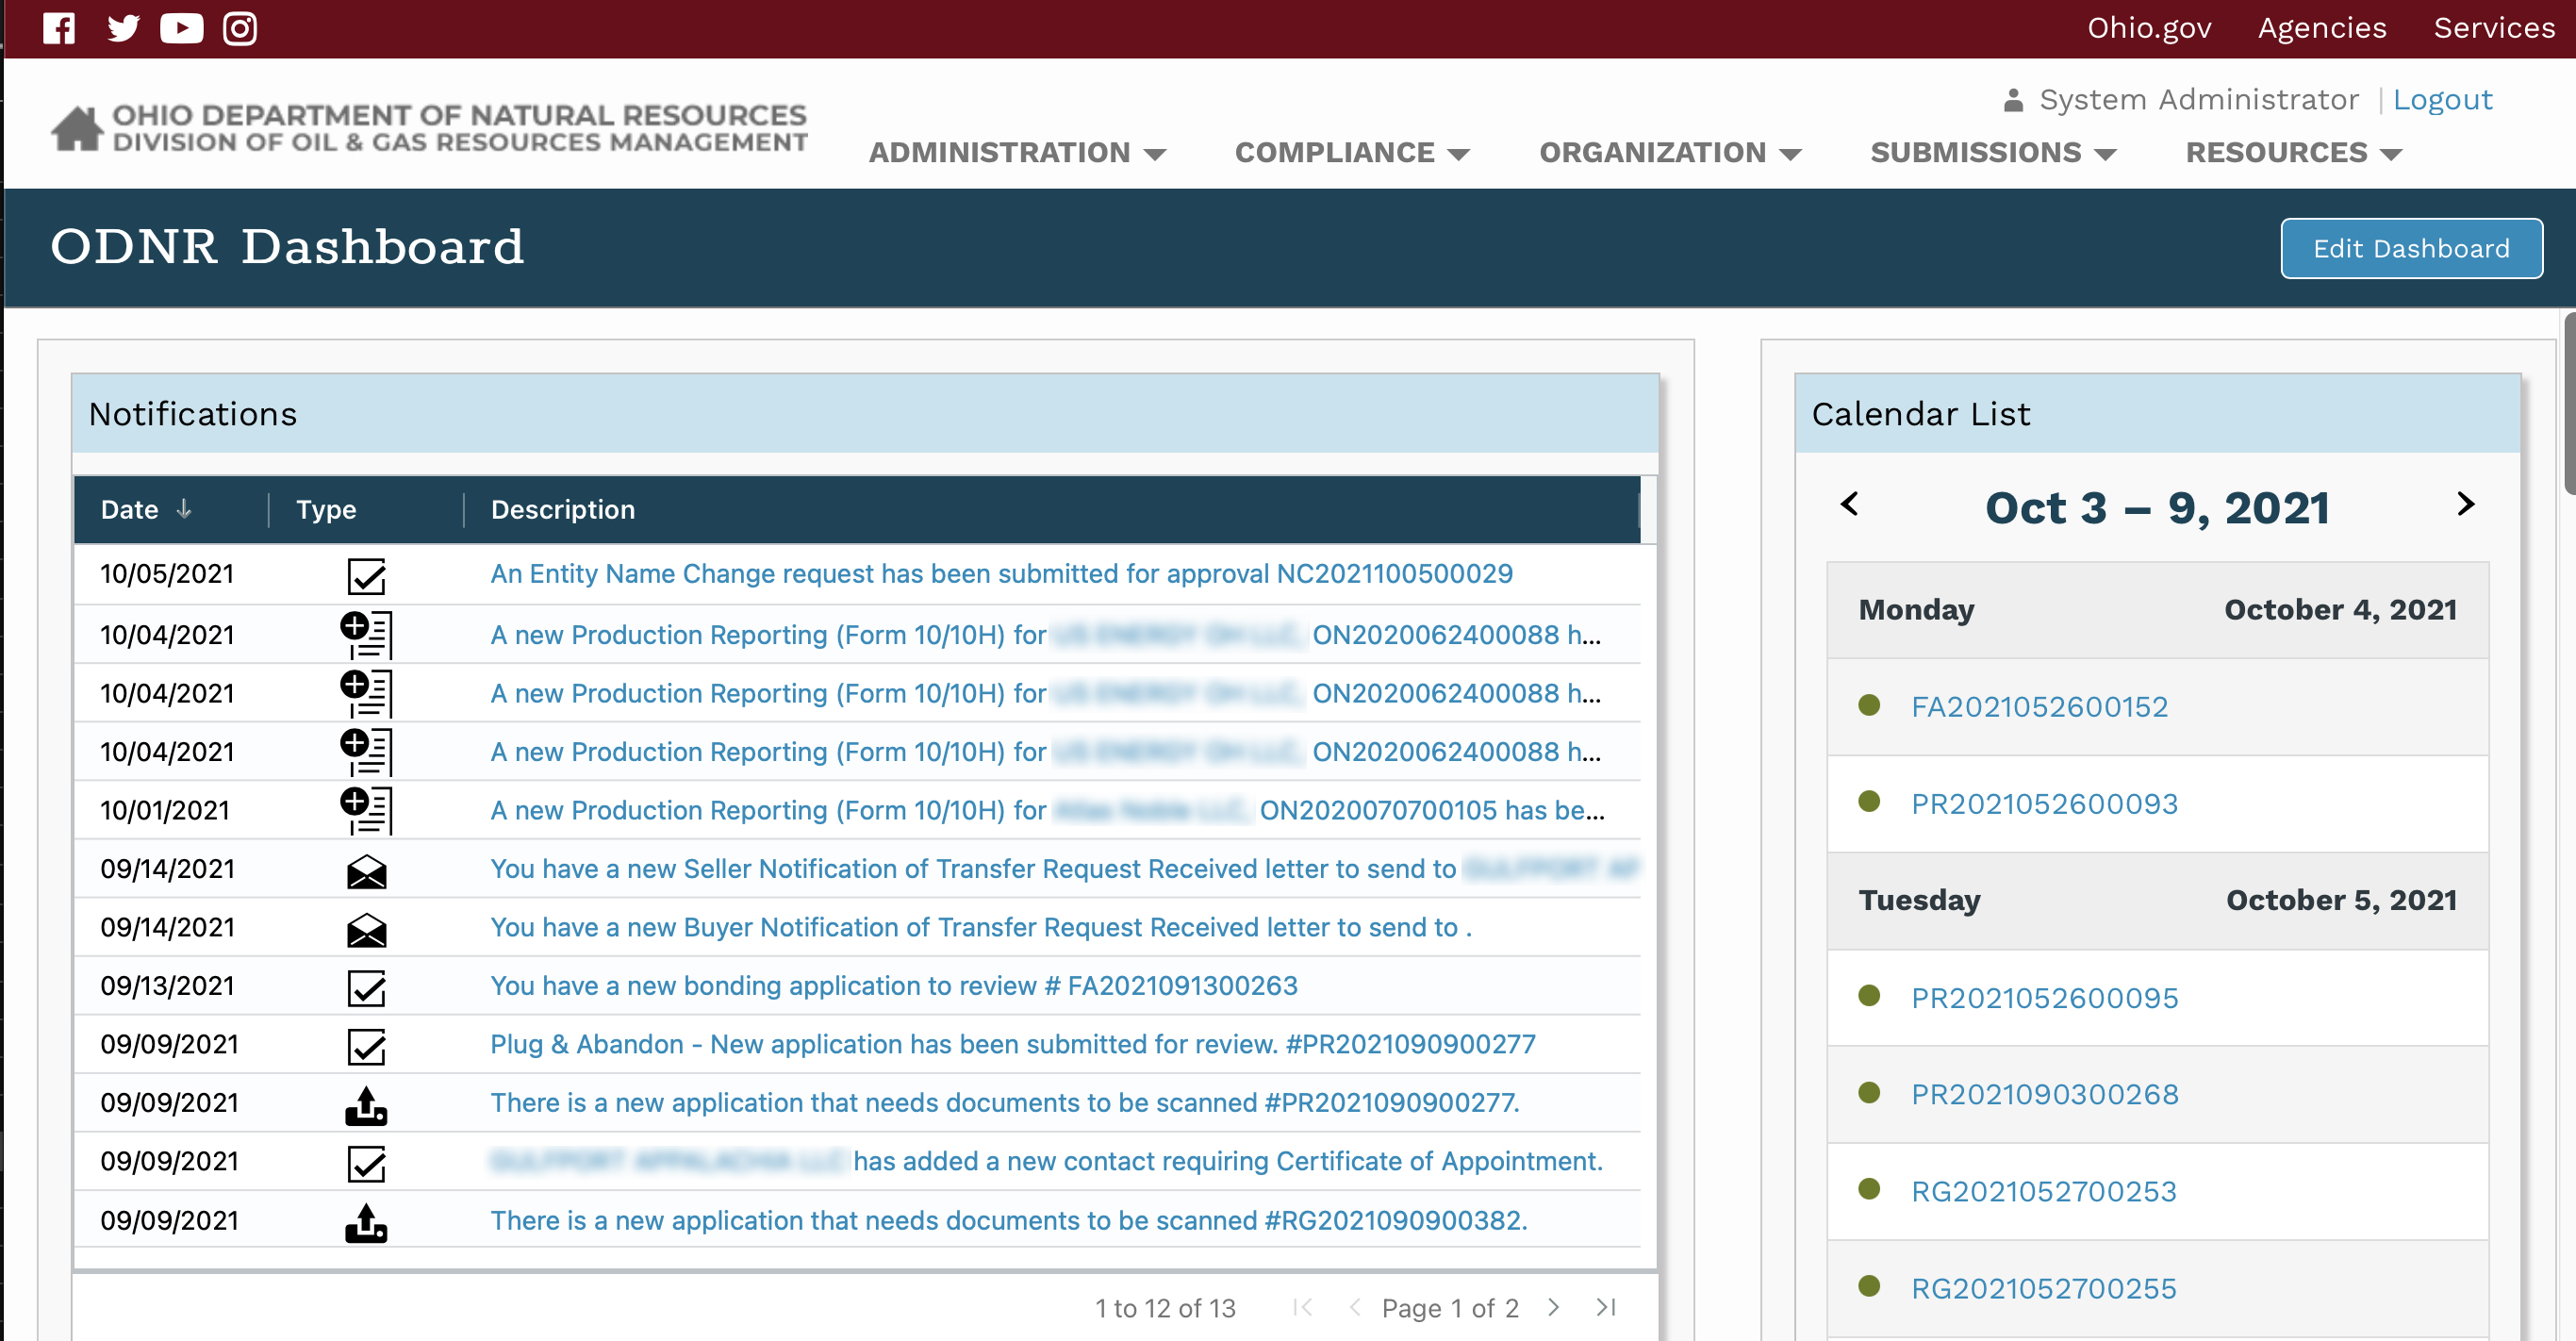Expand the Resources menu
The height and width of the screenshot is (1341, 2576).
2293,153
